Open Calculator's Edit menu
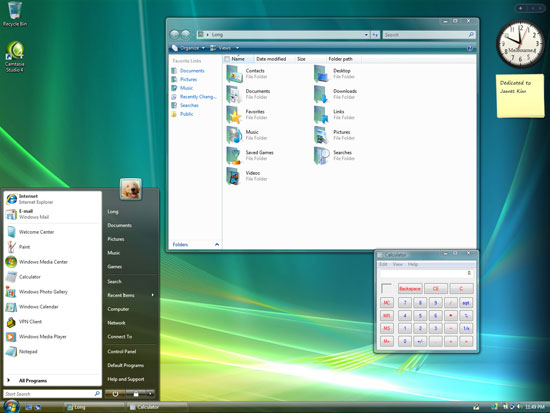The width and height of the screenshot is (550, 413). 383,264
